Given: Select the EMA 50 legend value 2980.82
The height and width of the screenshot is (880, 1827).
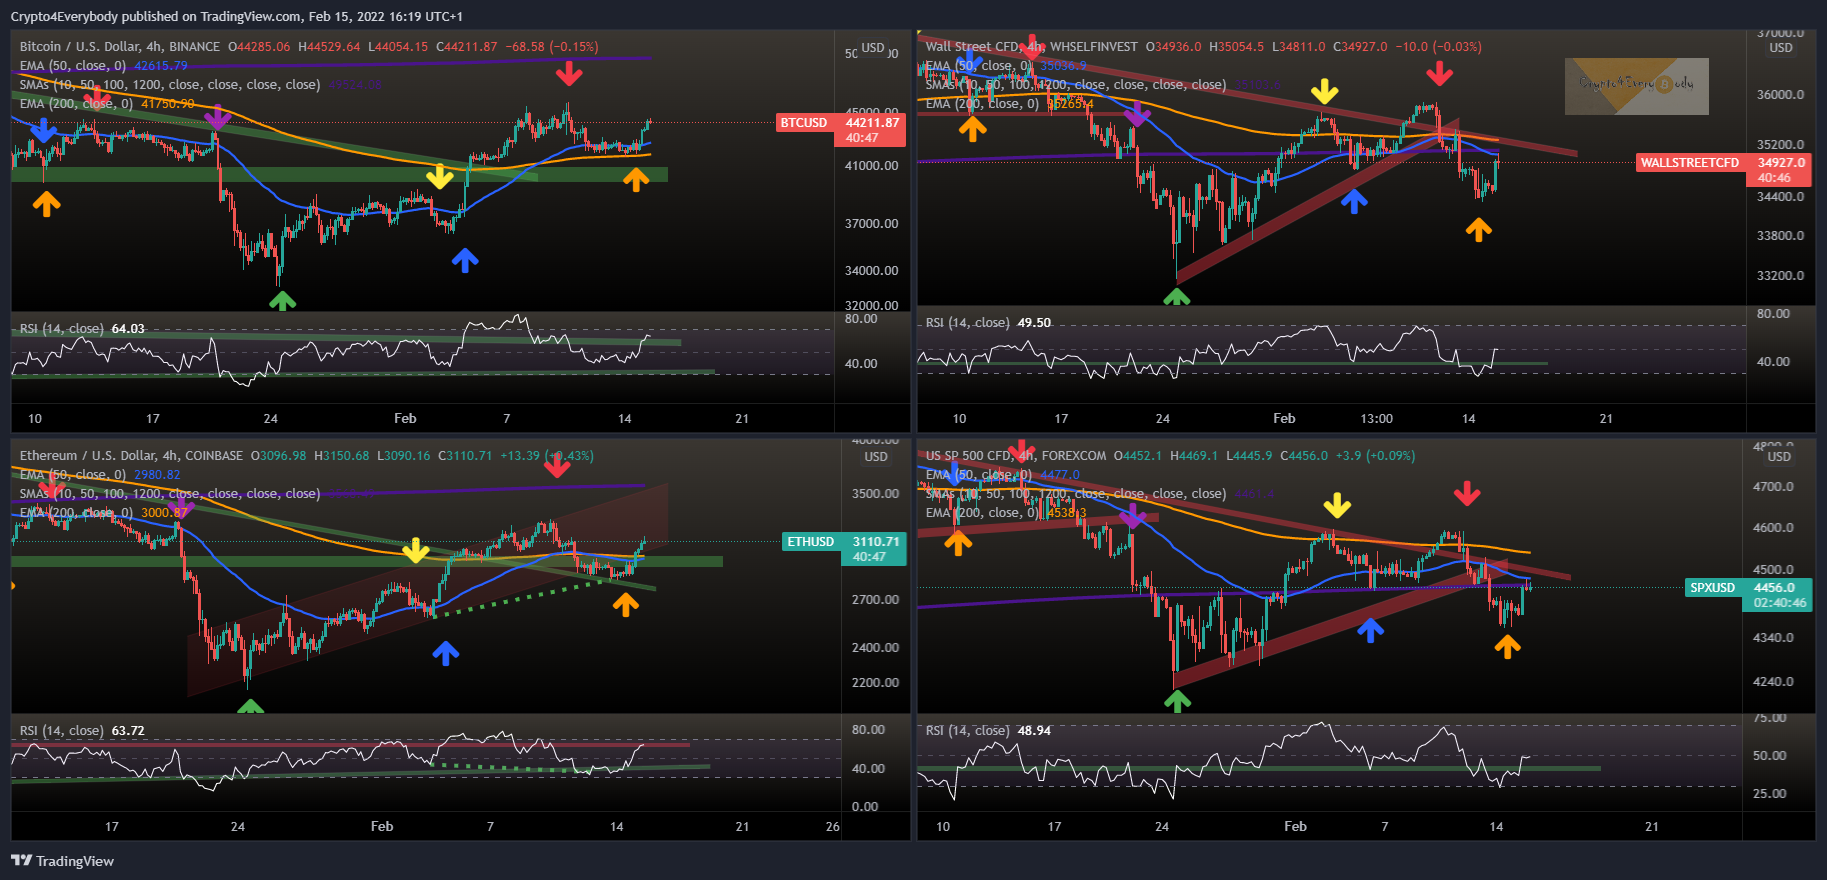Looking at the screenshot, I should coord(157,475).
